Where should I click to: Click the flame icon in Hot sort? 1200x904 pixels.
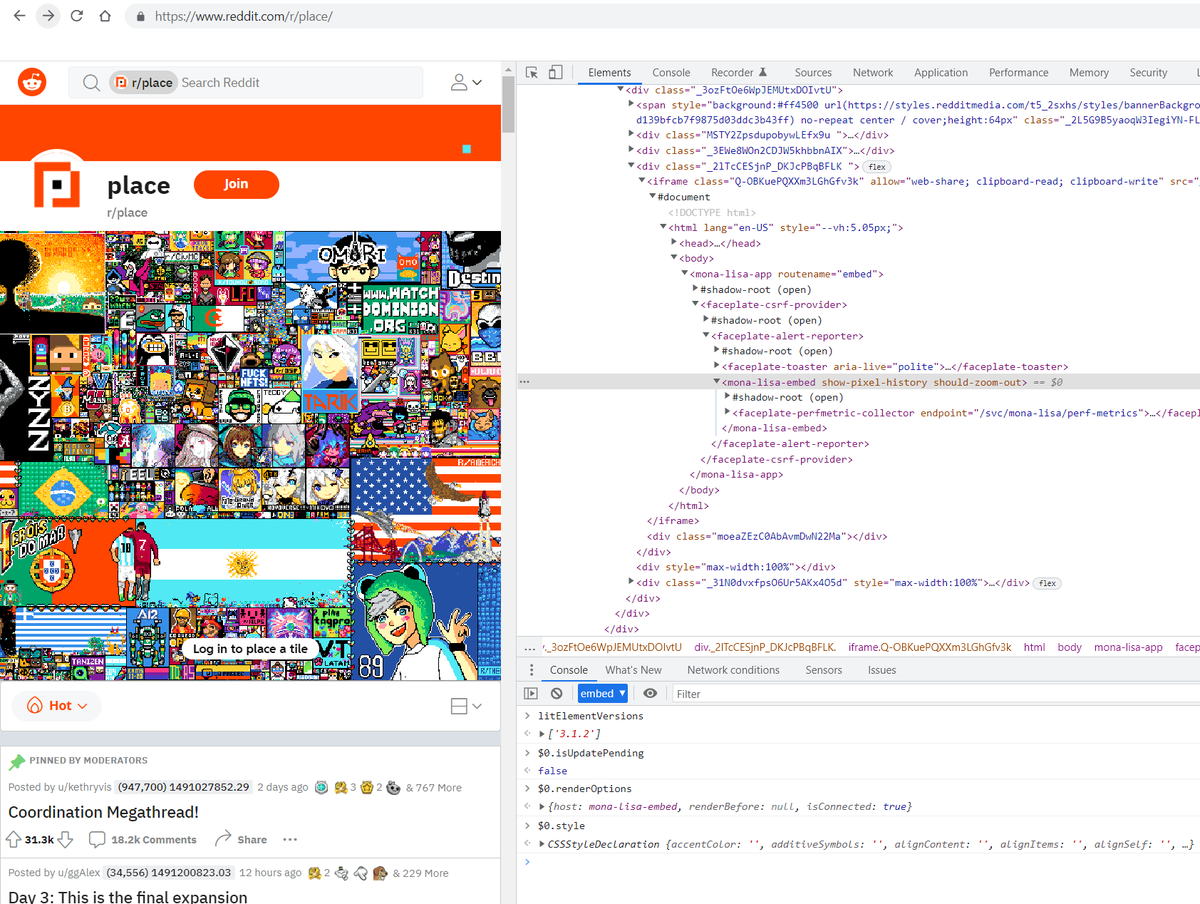[x=35, y=706]
